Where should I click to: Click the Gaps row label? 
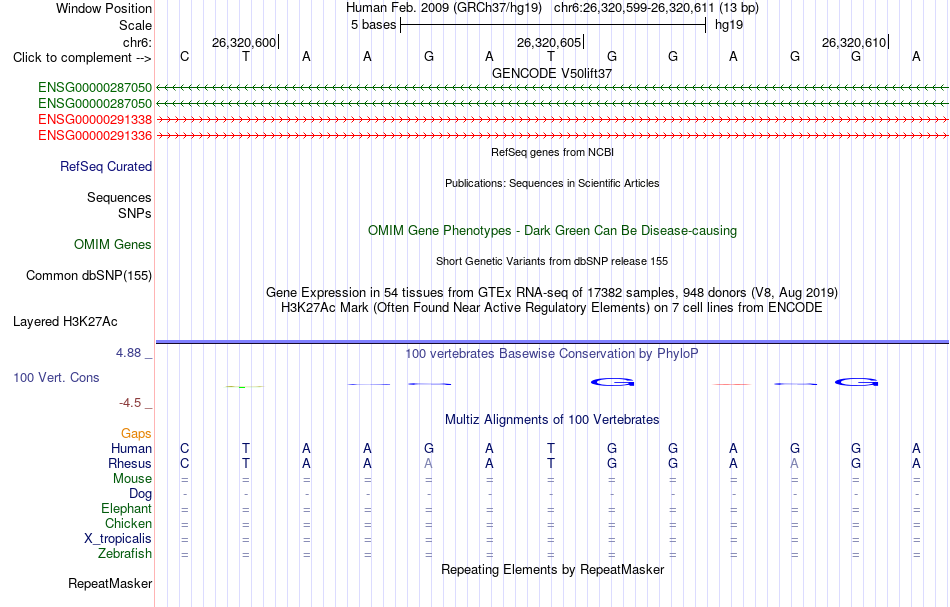[136, 433]
